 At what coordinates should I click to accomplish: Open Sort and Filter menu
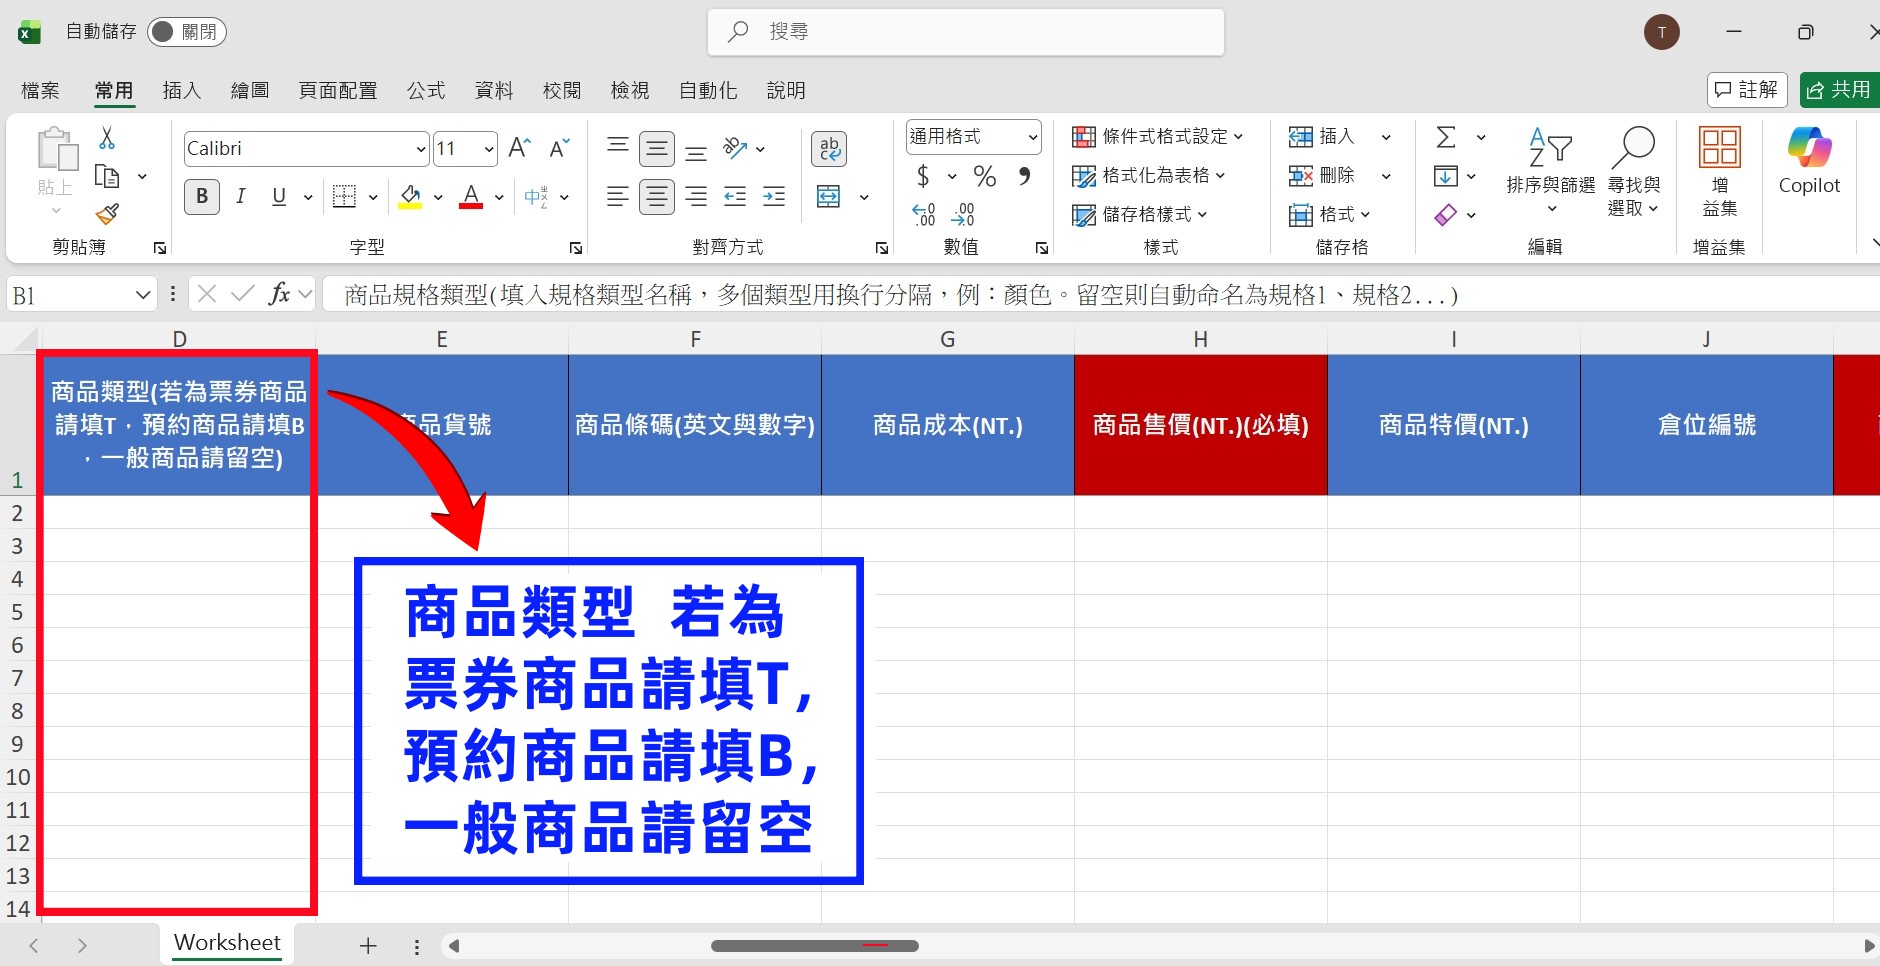tap(1551, 170)
